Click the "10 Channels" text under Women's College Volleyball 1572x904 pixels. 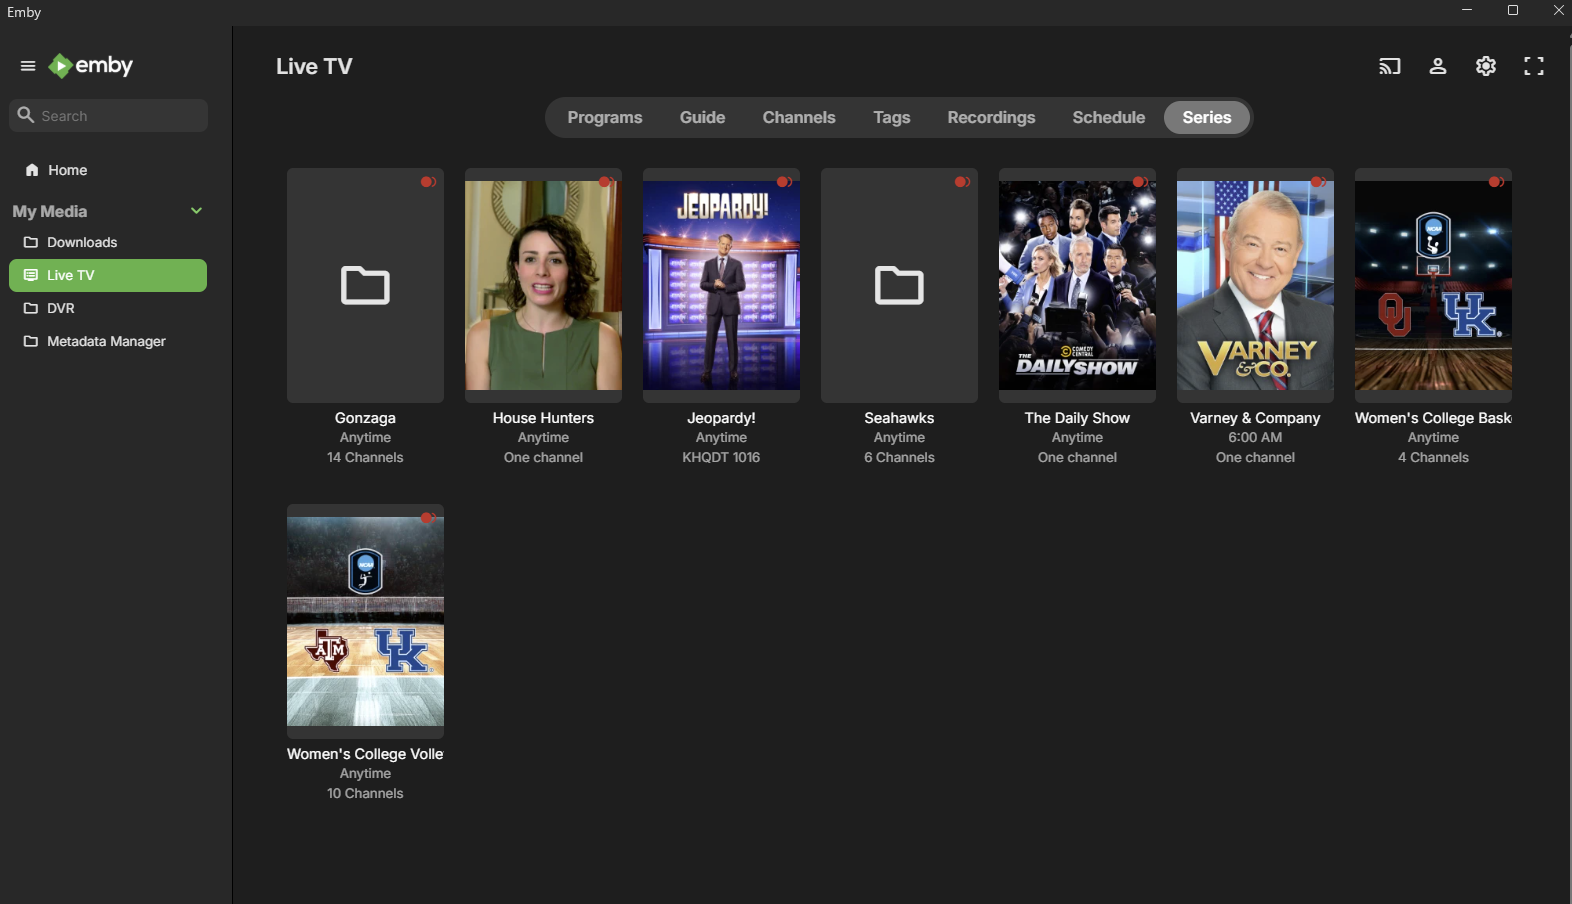(x=365, y=793)
